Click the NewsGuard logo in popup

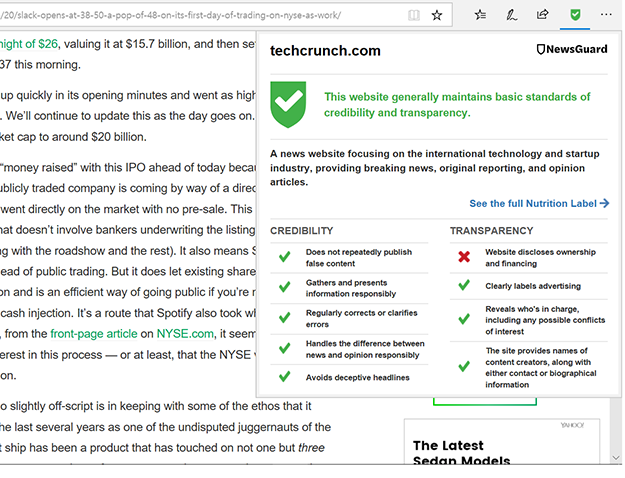pos(572,49)
